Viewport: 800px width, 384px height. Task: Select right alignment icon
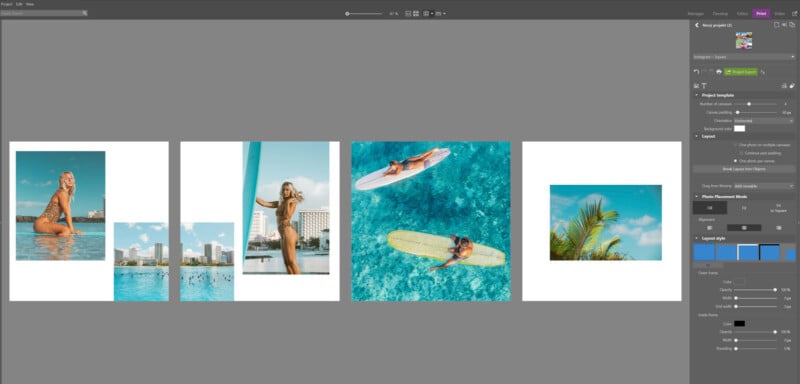click(x=778, y=228)
